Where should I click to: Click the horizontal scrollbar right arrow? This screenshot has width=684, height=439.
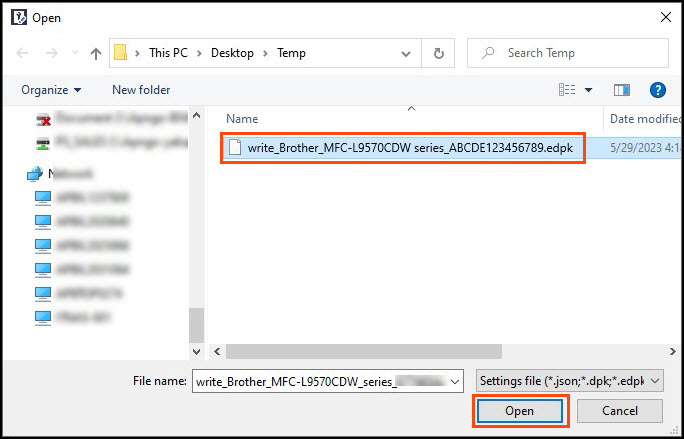click(672, 351)
